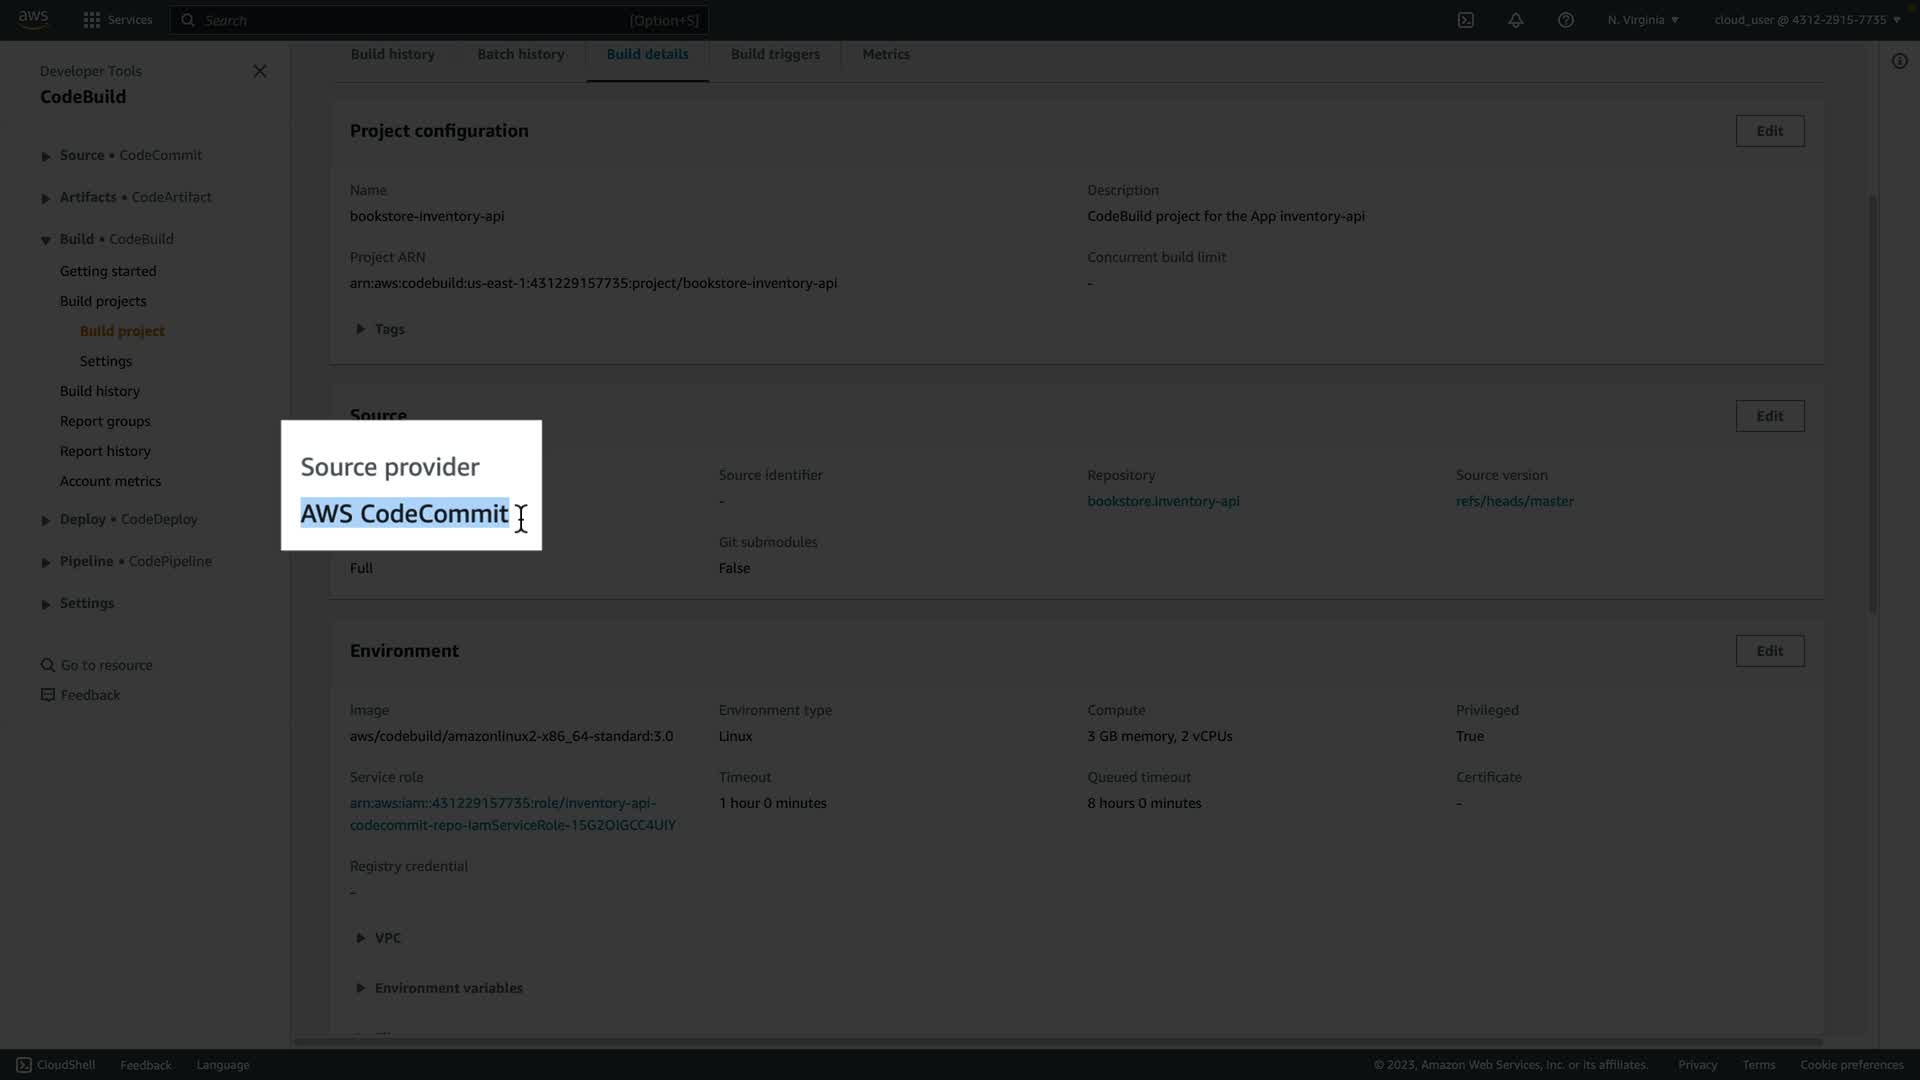Edit the Project configuration section

click(x=1769, y=131)
